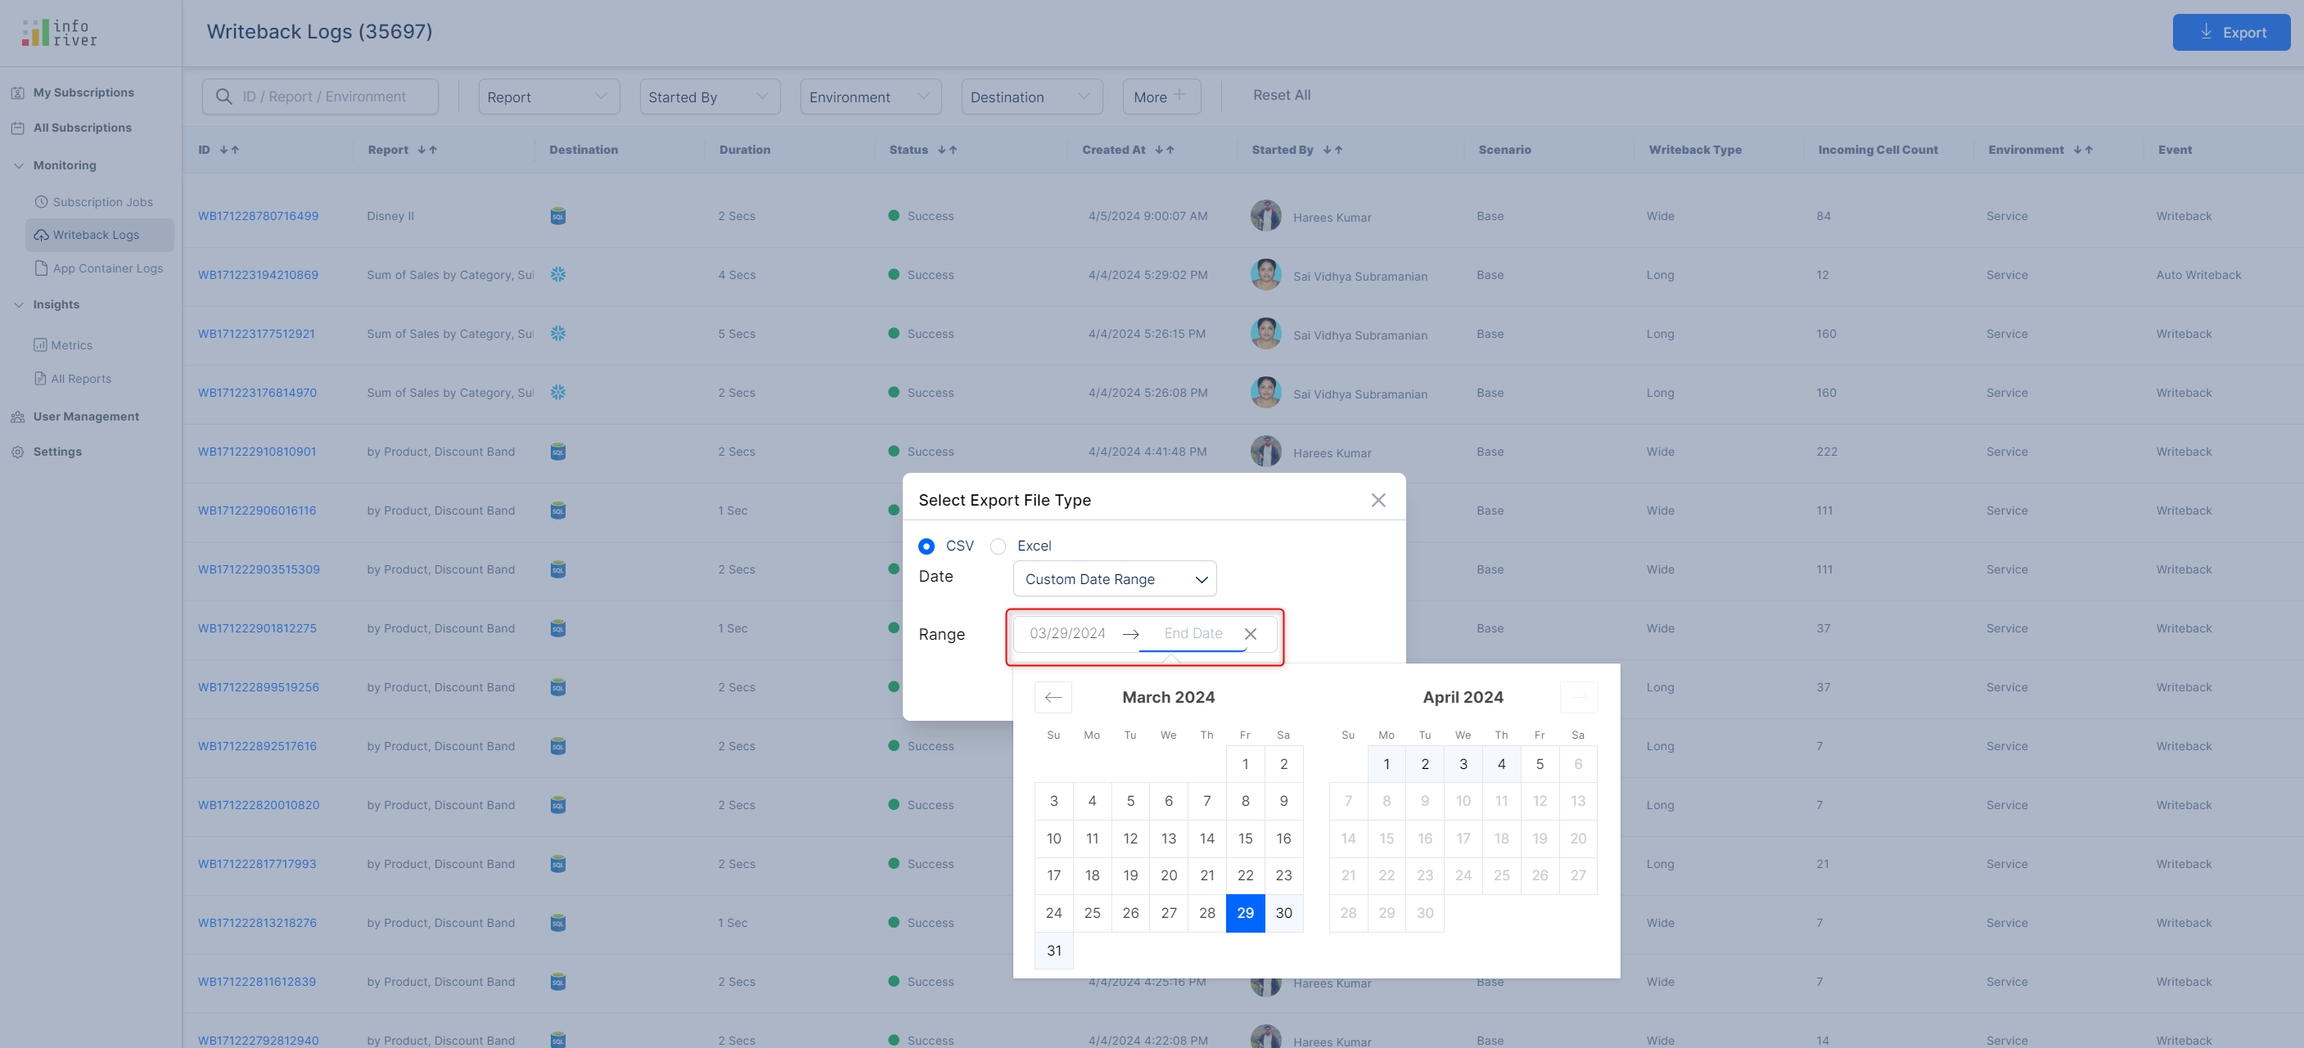Image resolution: width=2304 pixels, height=1048 pixels.
Task: Clear the date range with X icon
Action: (1250, 634)
